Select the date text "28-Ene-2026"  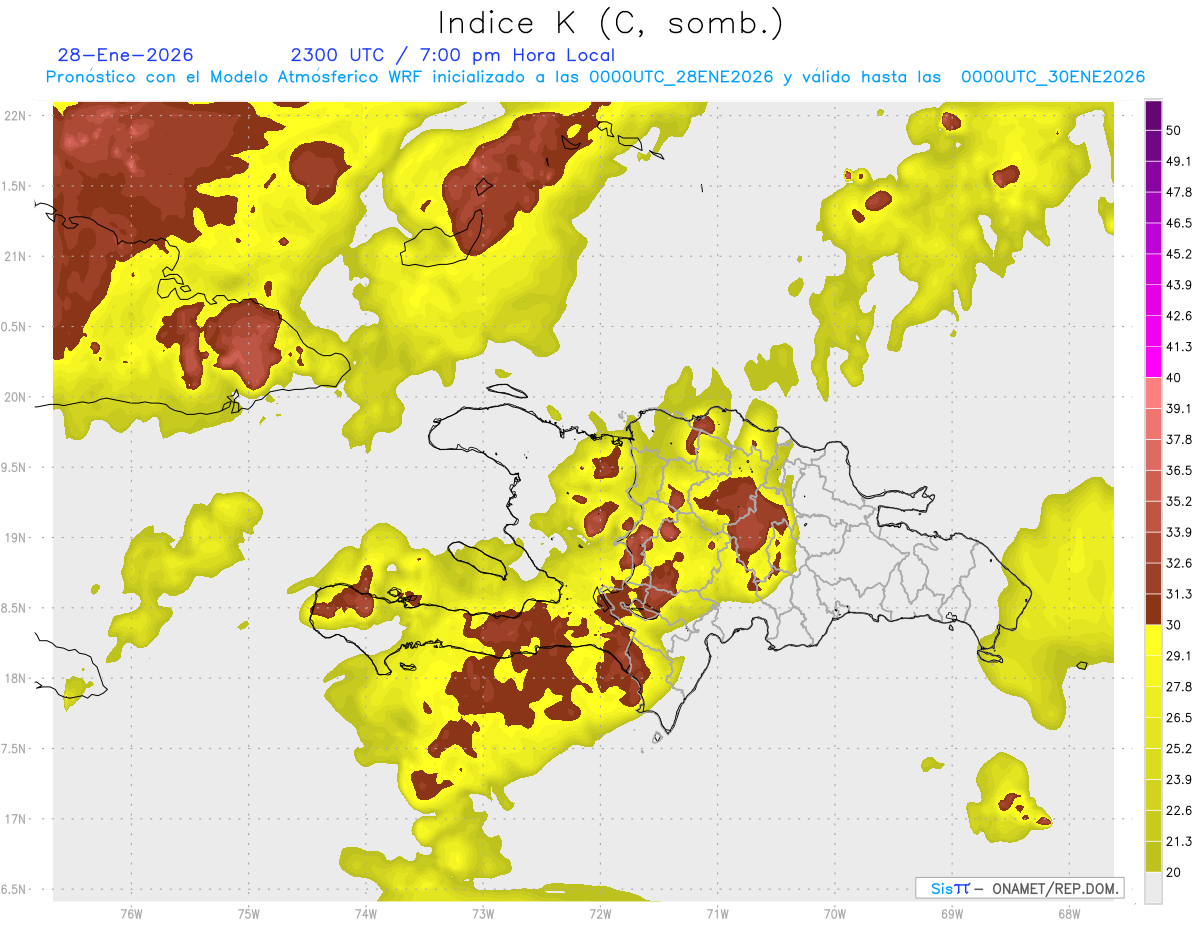click(126, 55)
